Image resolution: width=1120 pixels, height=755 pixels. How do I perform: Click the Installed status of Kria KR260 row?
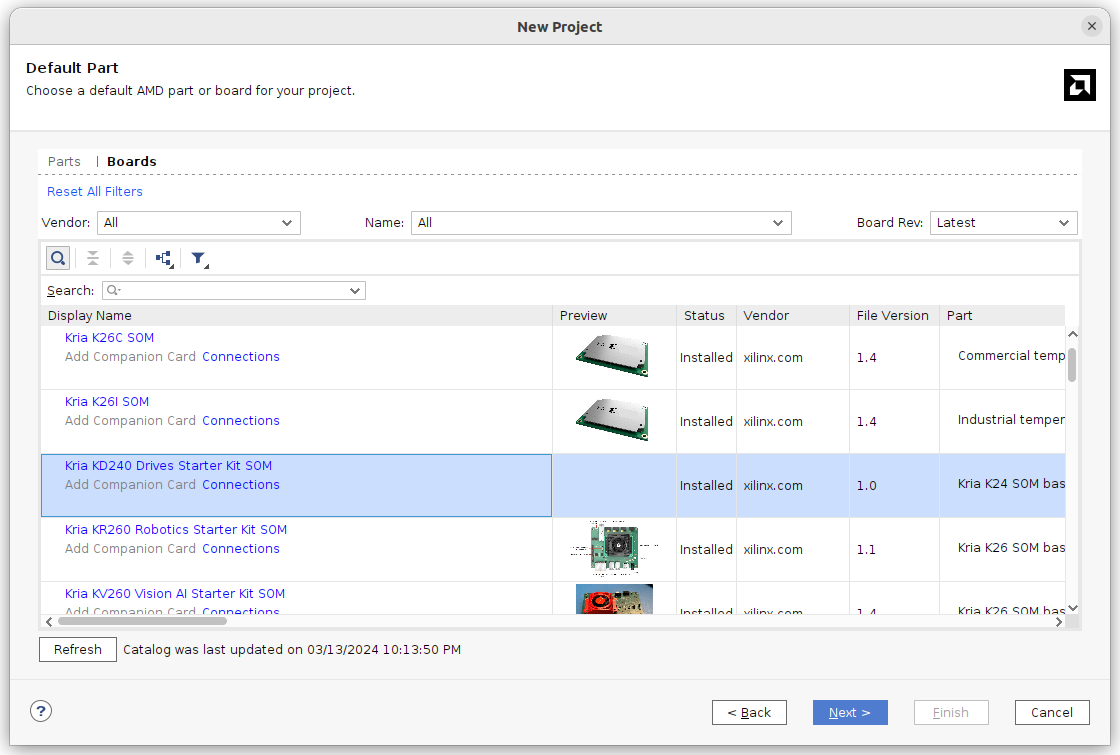click(706, 549)
